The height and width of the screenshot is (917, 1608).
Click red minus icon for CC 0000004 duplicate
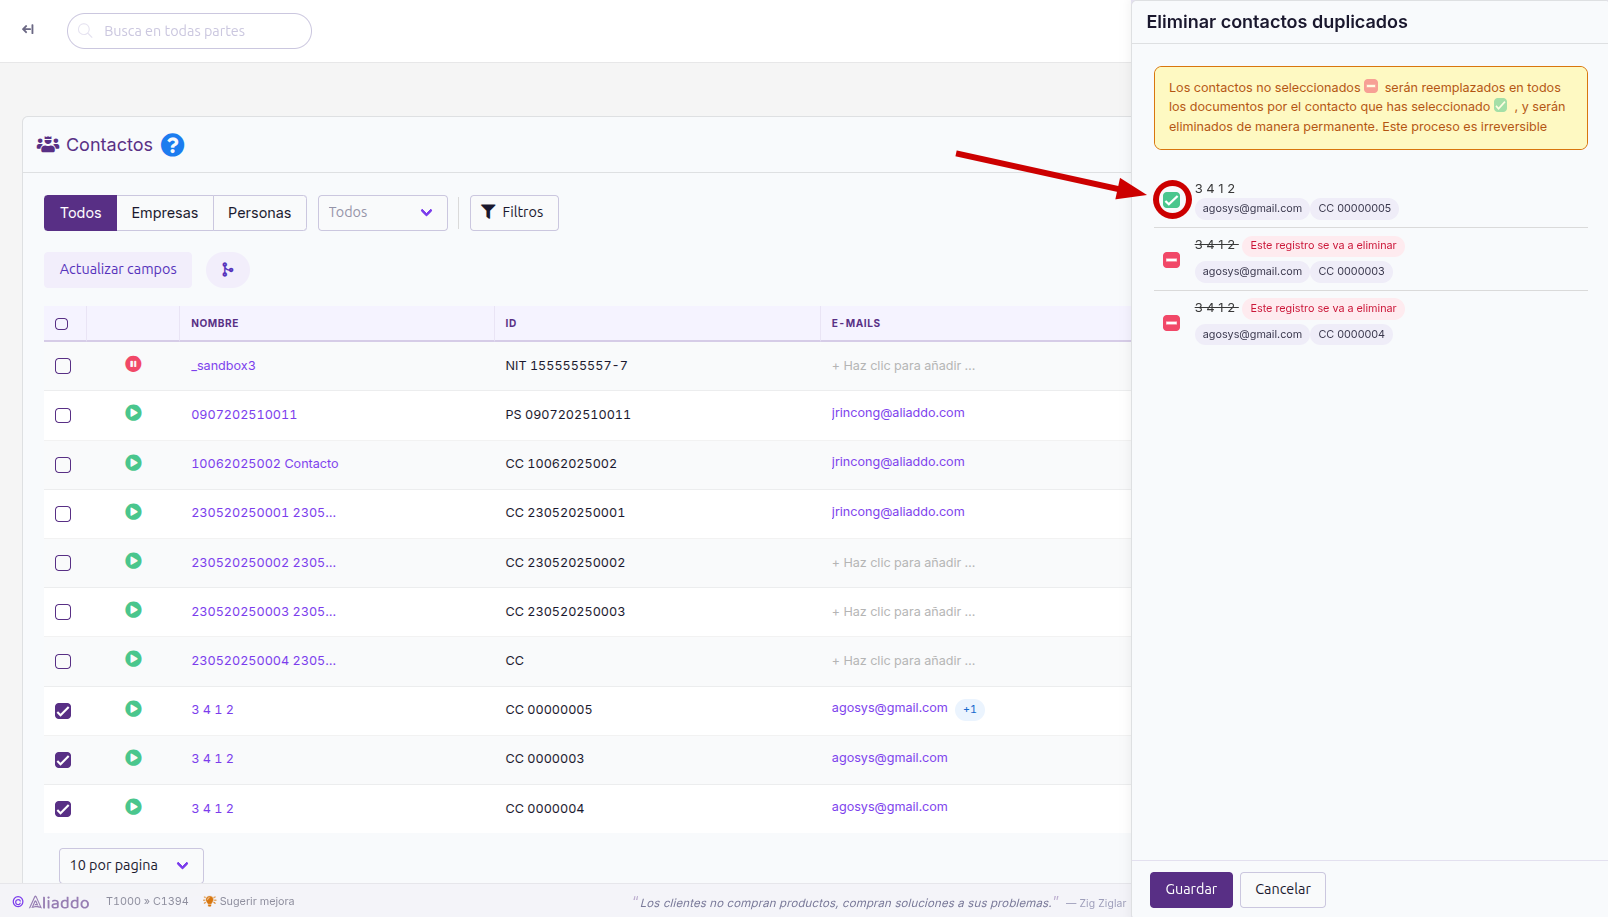(x=1172, y=323)
